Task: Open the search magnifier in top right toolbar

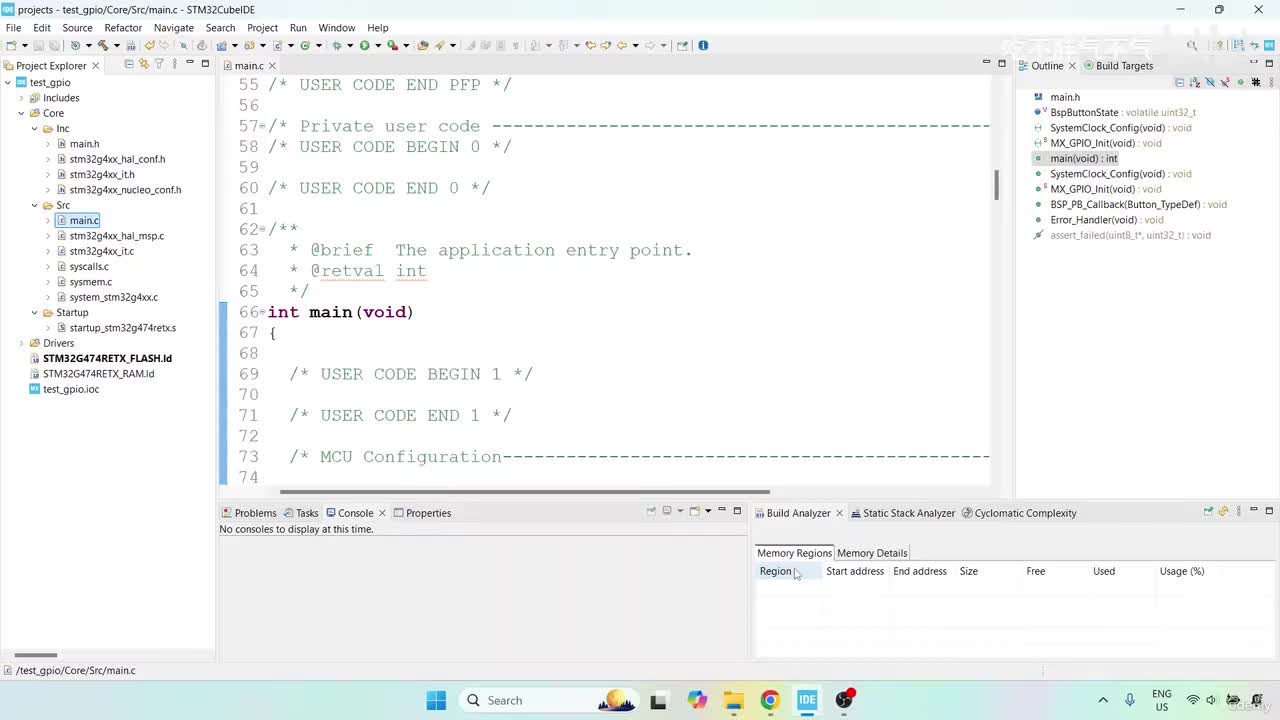Action: coord(1192,45)
